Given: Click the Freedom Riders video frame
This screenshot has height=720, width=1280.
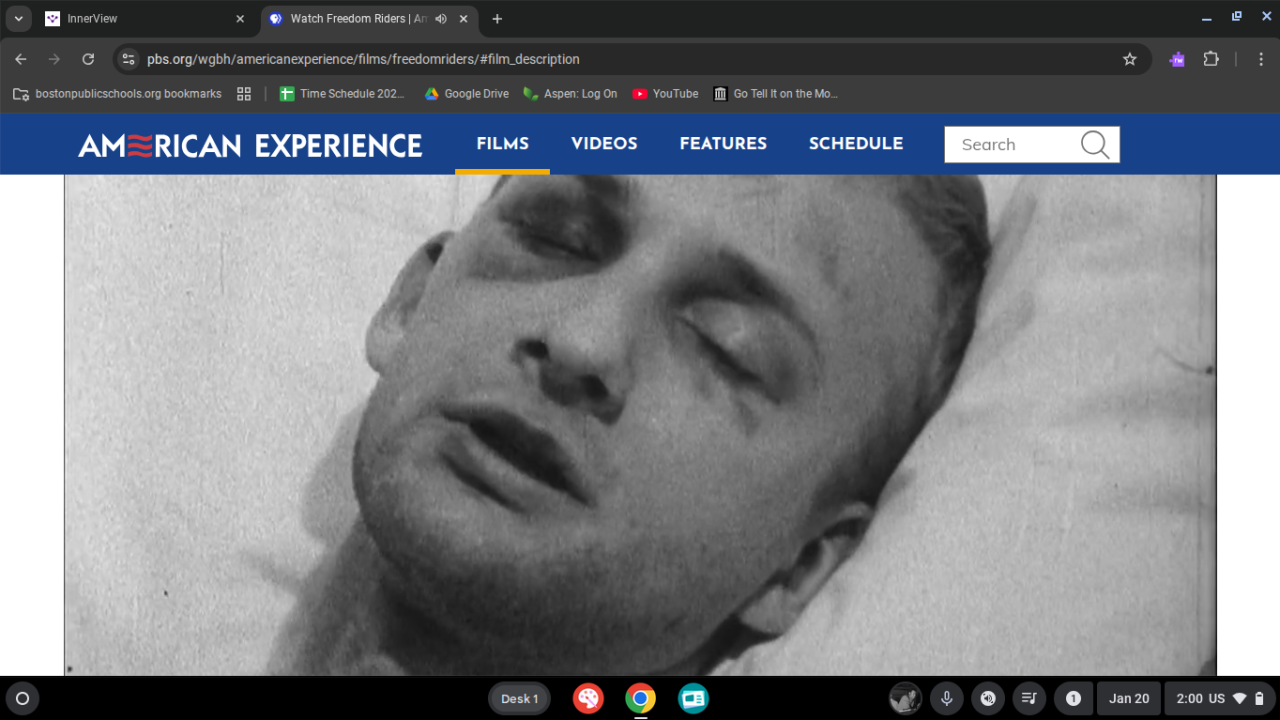Looking at the screenshot, I should [640, 425].
